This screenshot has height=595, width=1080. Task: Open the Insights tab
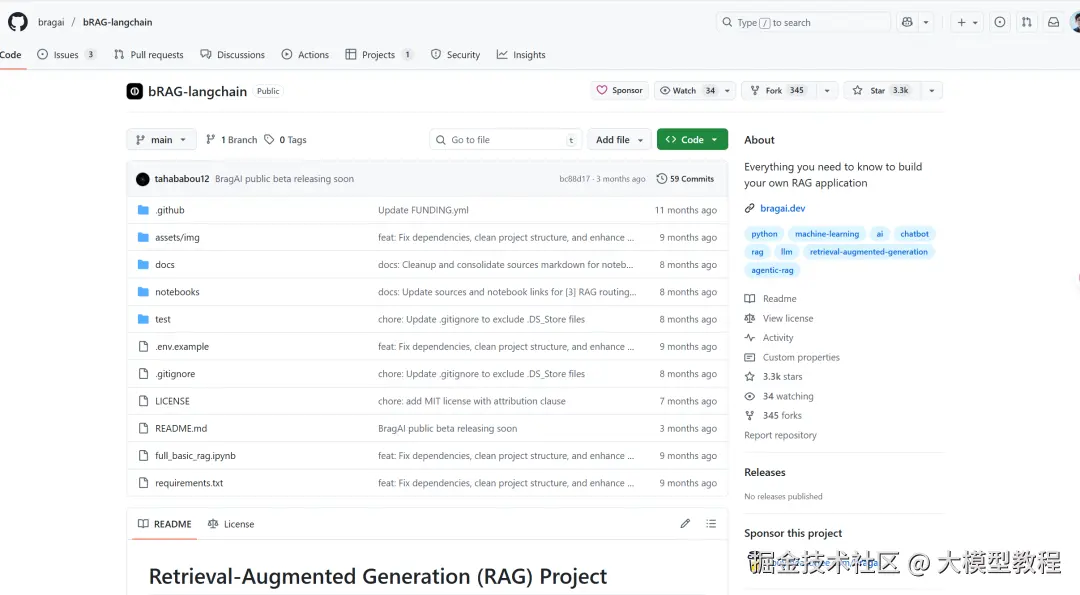pyautogui.click(x=521, y=55)
